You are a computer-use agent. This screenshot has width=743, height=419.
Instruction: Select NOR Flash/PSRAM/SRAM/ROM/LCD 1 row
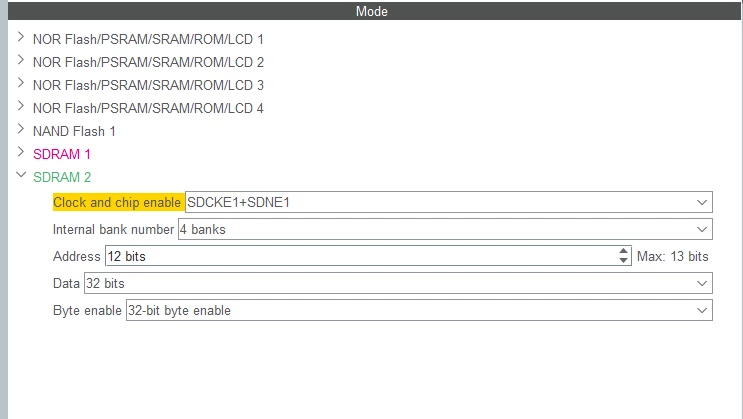coord(148,39)
